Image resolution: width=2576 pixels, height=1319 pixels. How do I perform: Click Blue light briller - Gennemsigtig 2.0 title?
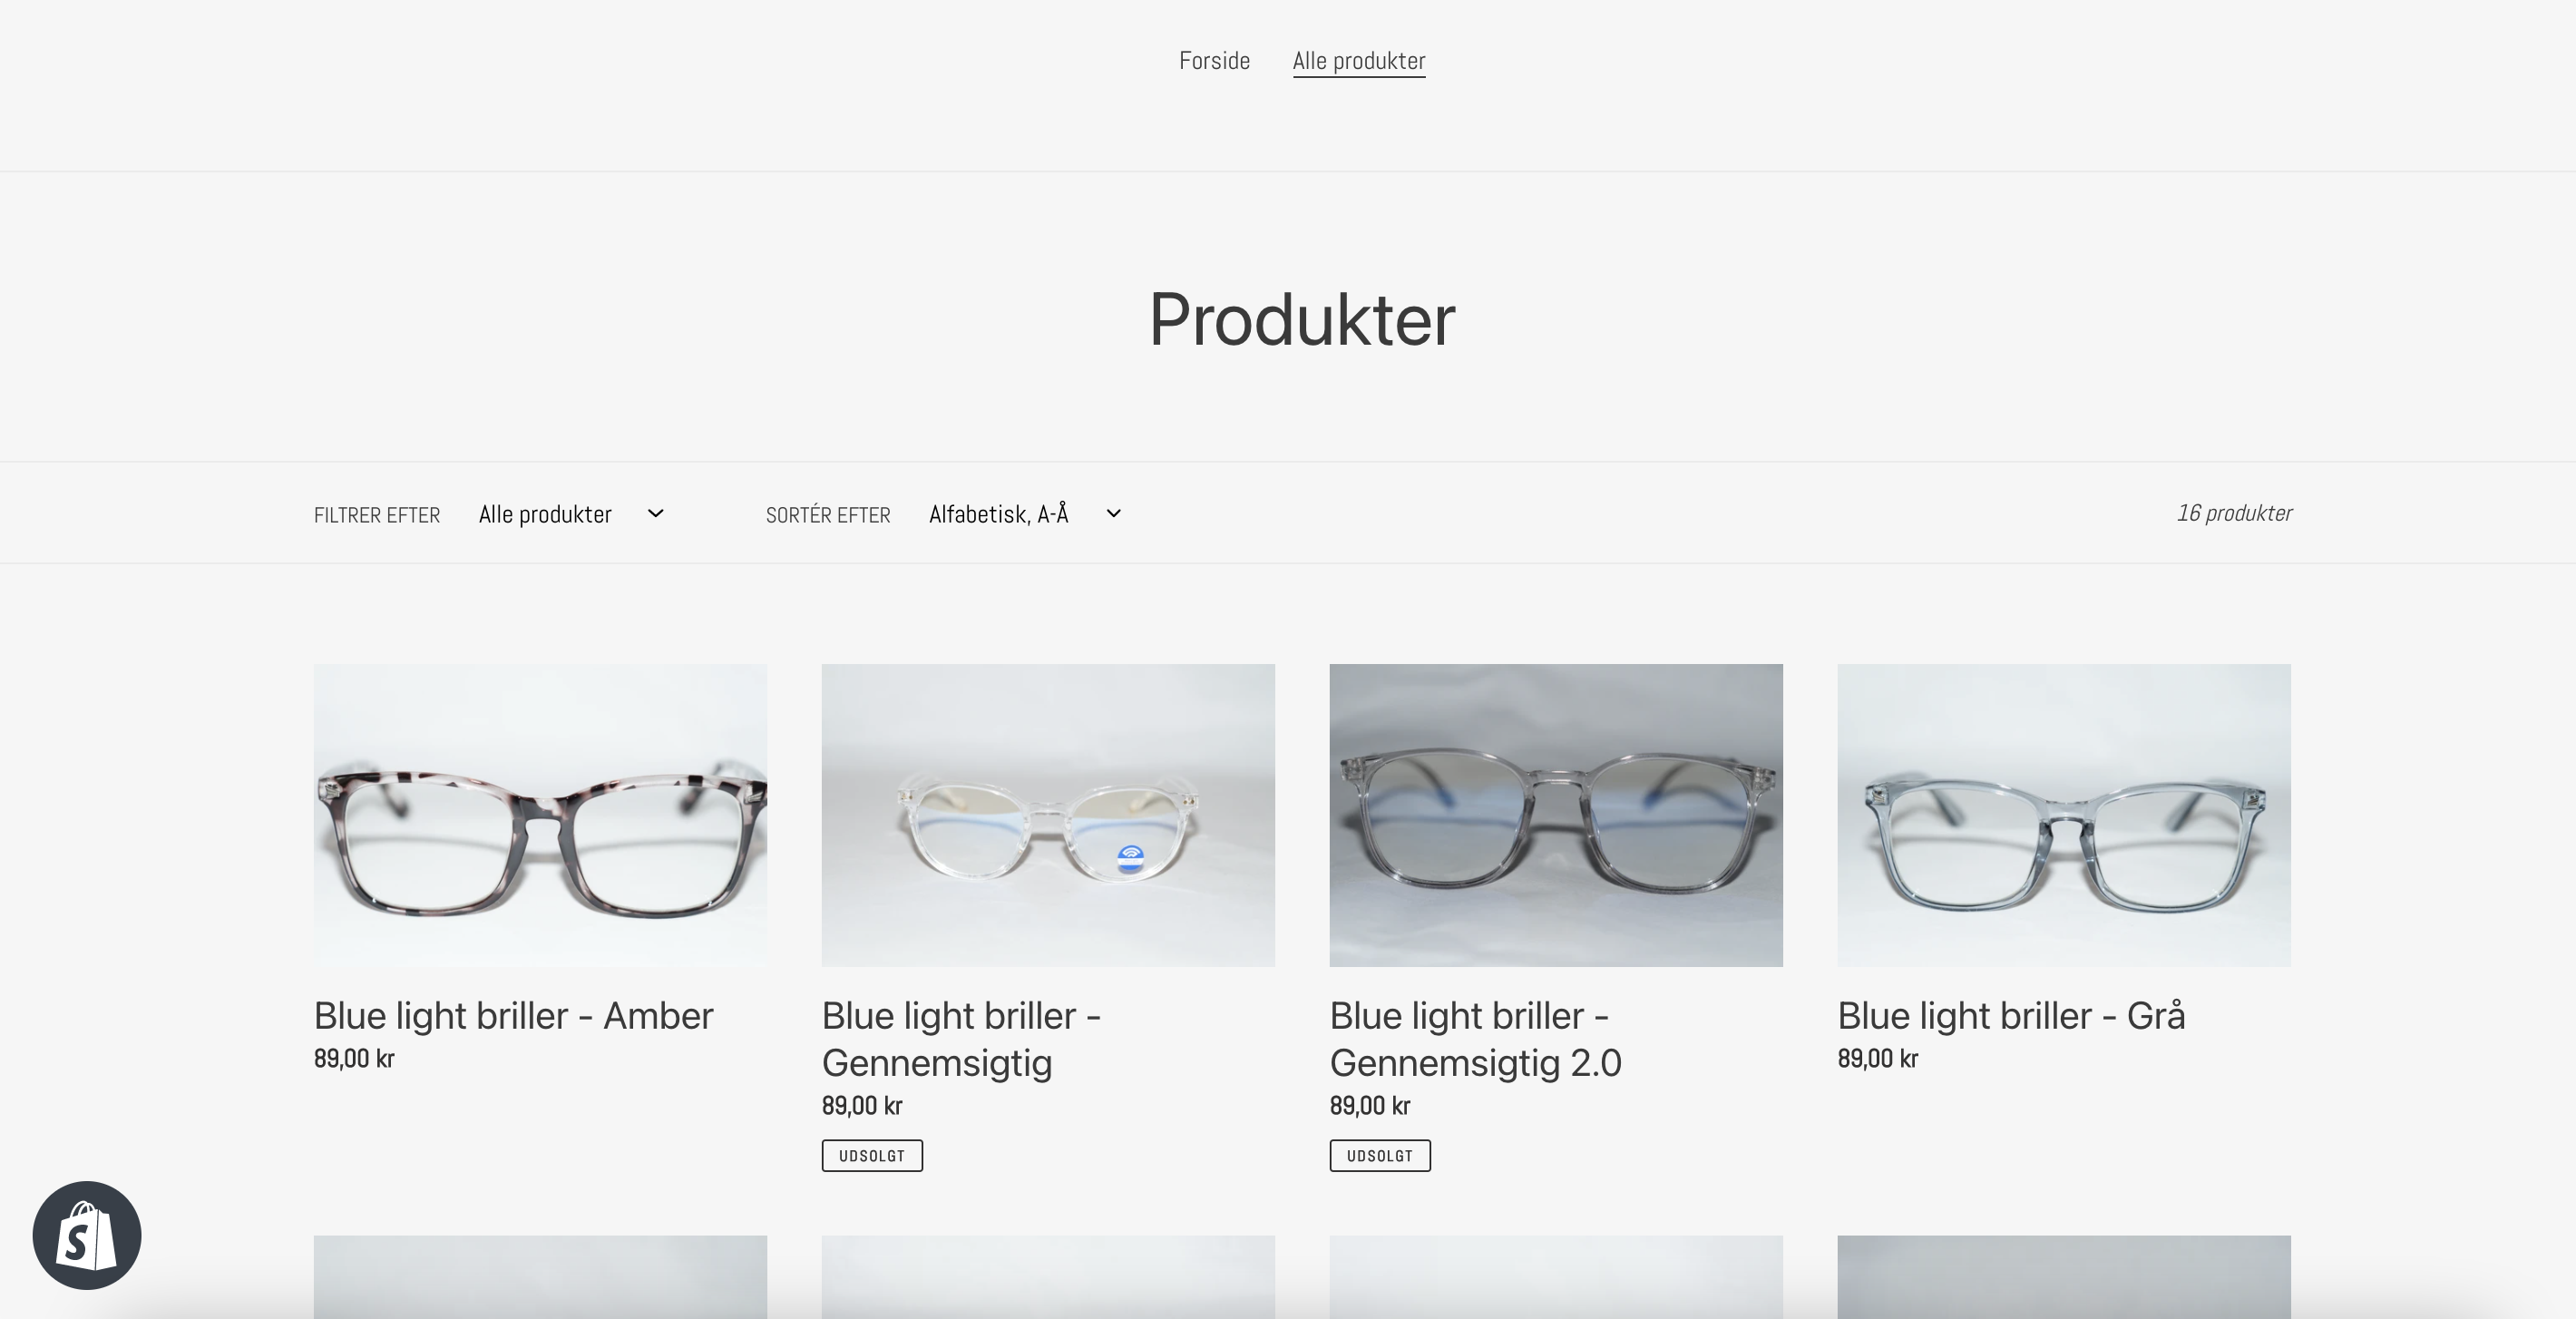coord(1475,1039)
